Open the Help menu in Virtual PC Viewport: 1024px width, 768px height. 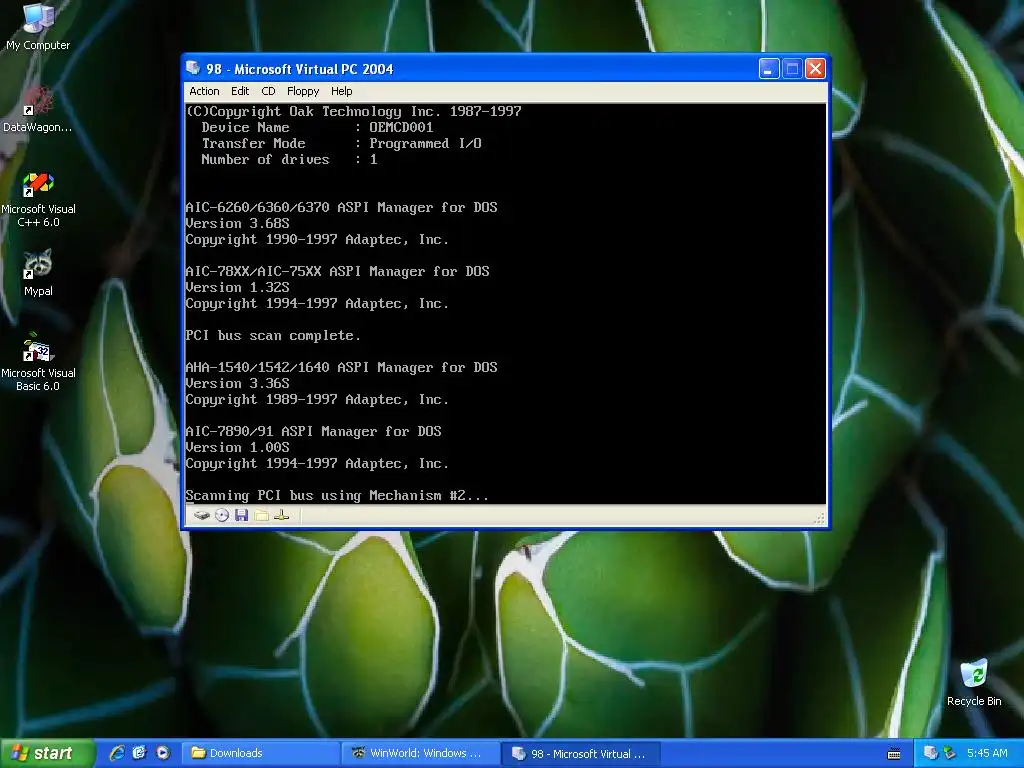click(341, 91)
